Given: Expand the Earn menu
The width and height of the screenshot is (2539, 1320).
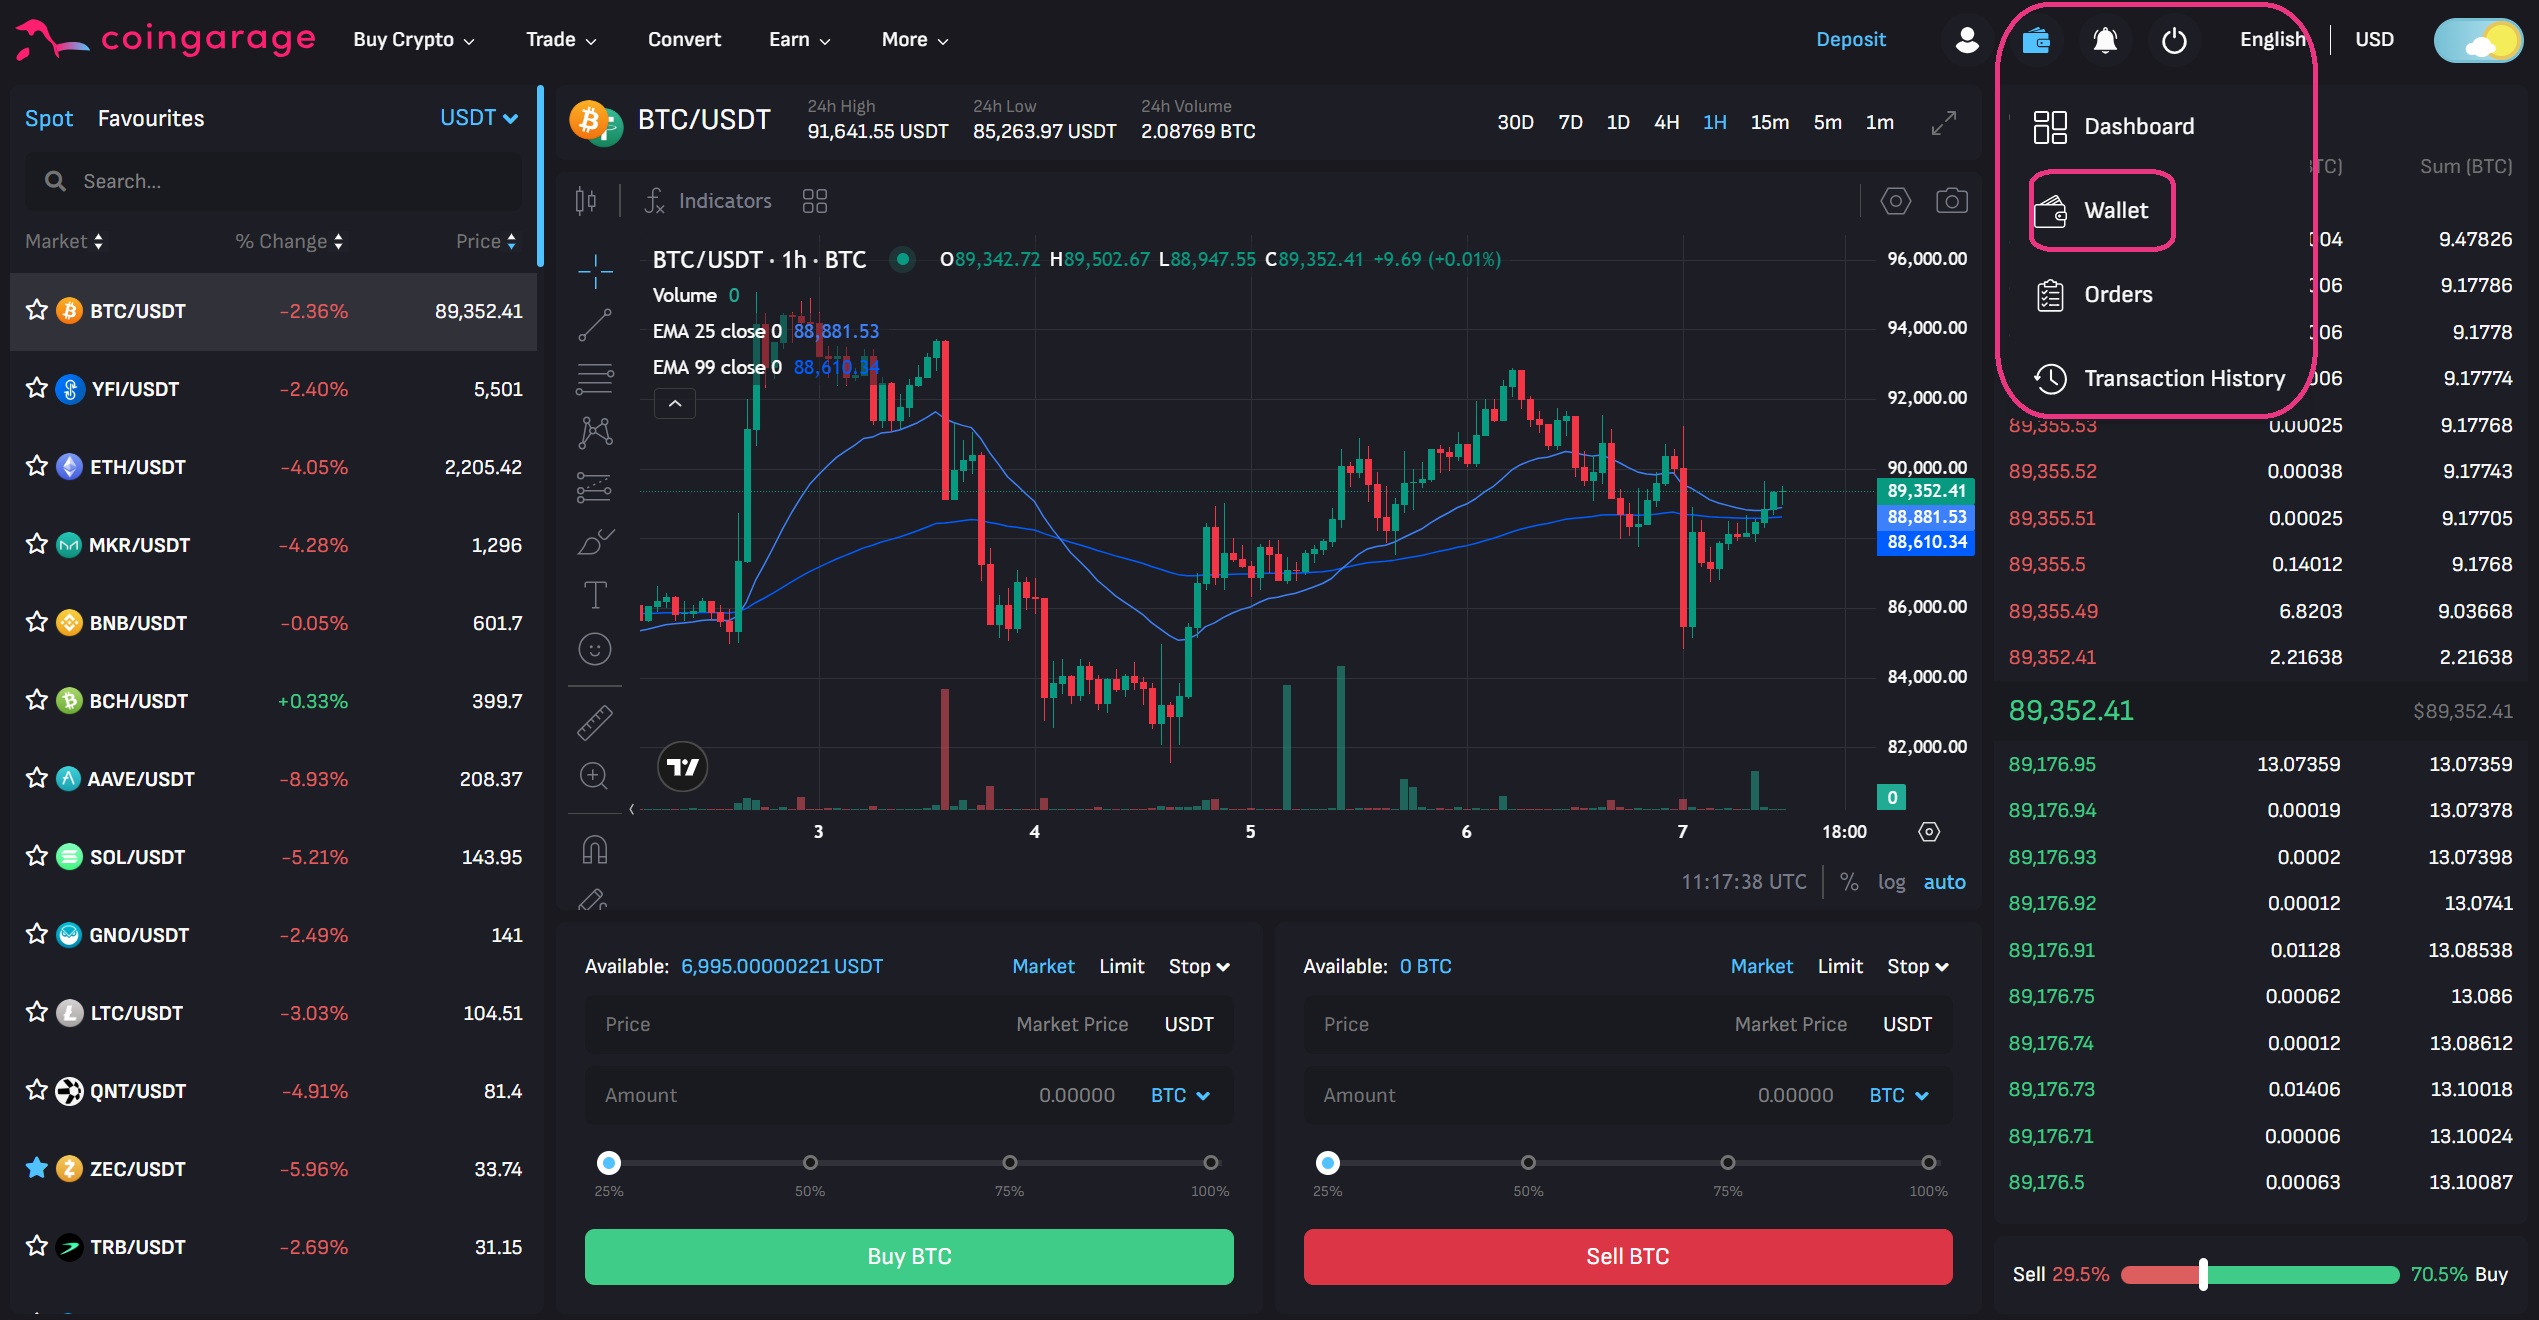Looking at the screenshot, I should (799, 40).
